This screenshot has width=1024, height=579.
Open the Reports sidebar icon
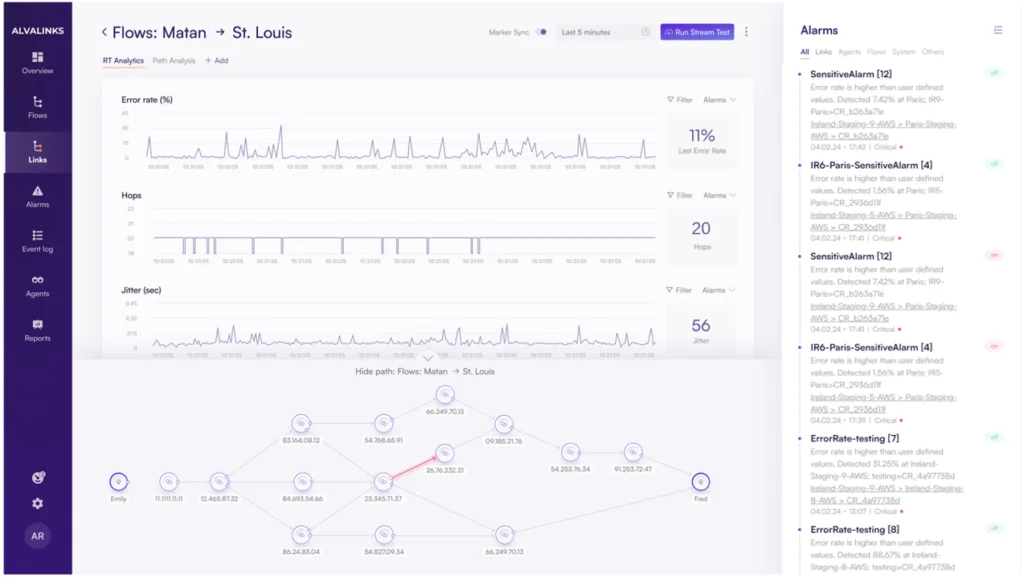pos(37,330)
